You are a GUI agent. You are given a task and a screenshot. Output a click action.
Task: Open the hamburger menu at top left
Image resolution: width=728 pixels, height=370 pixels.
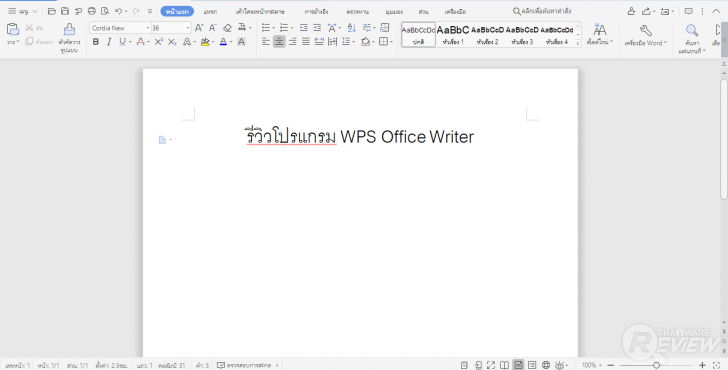[12, 11]
